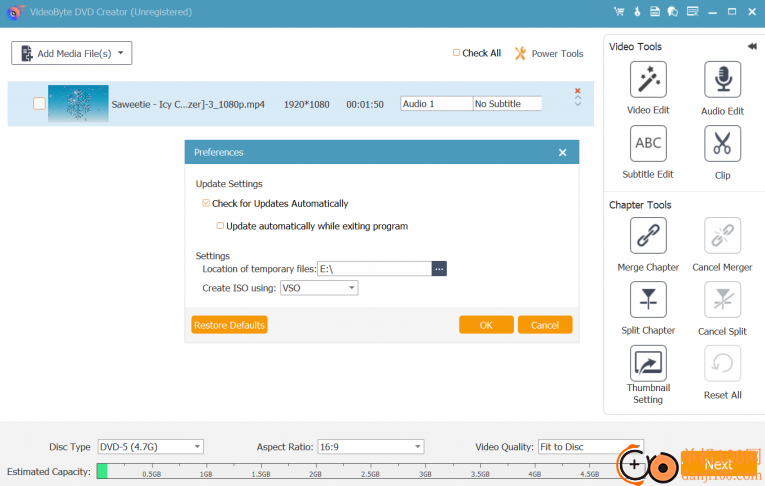Click the file name Saweetie - Icy C...zer]-3_1080p.mp4

point(188,104)
